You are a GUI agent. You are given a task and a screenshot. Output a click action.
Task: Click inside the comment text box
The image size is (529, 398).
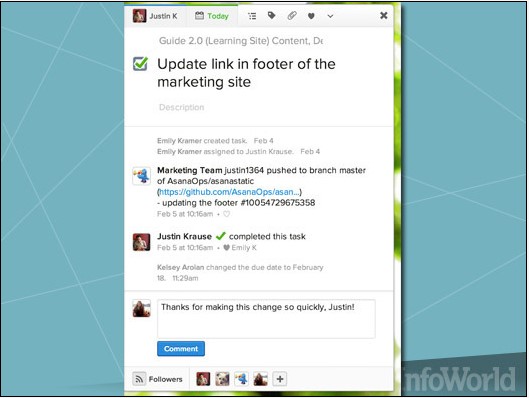pos(266,319)
